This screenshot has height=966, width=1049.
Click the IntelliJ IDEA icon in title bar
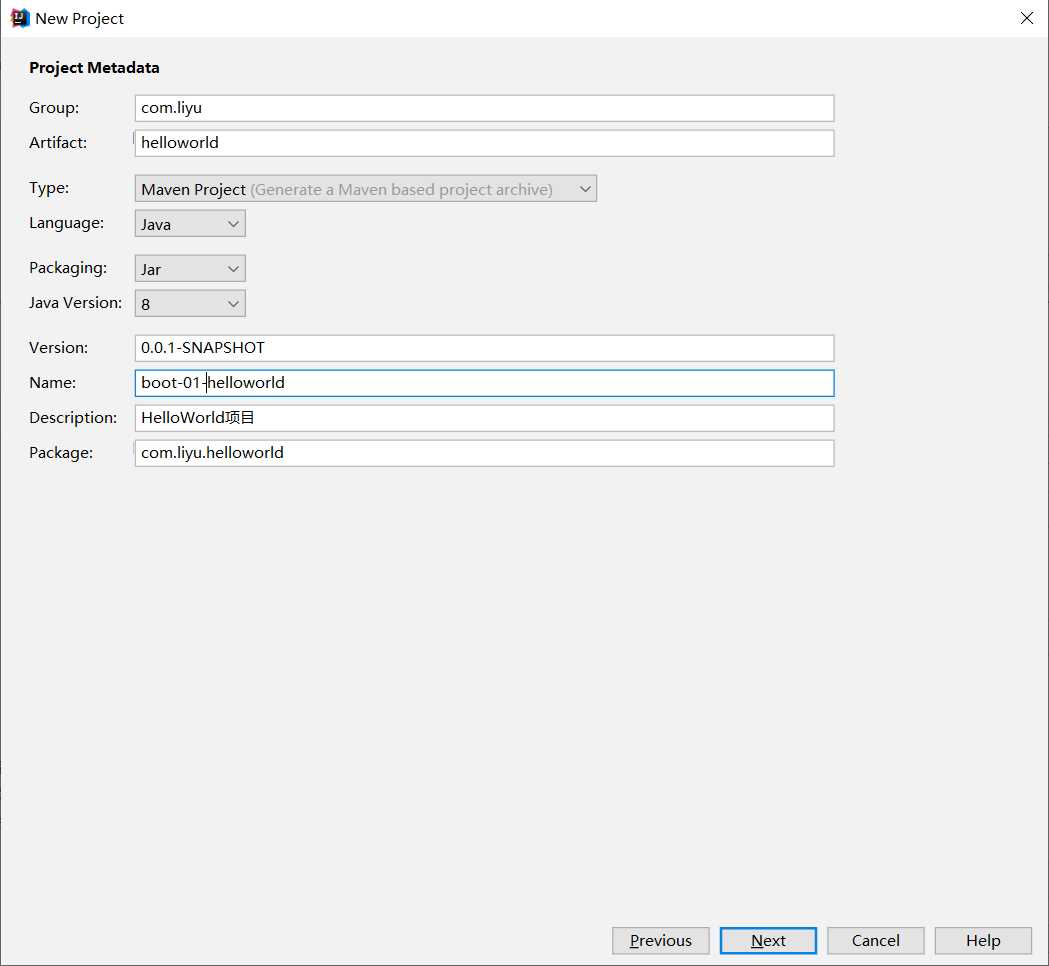pos(20,18)
